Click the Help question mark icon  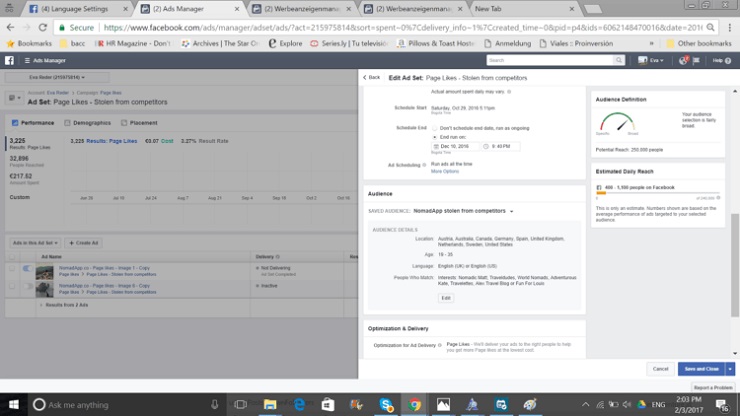(x=728, y=61)
